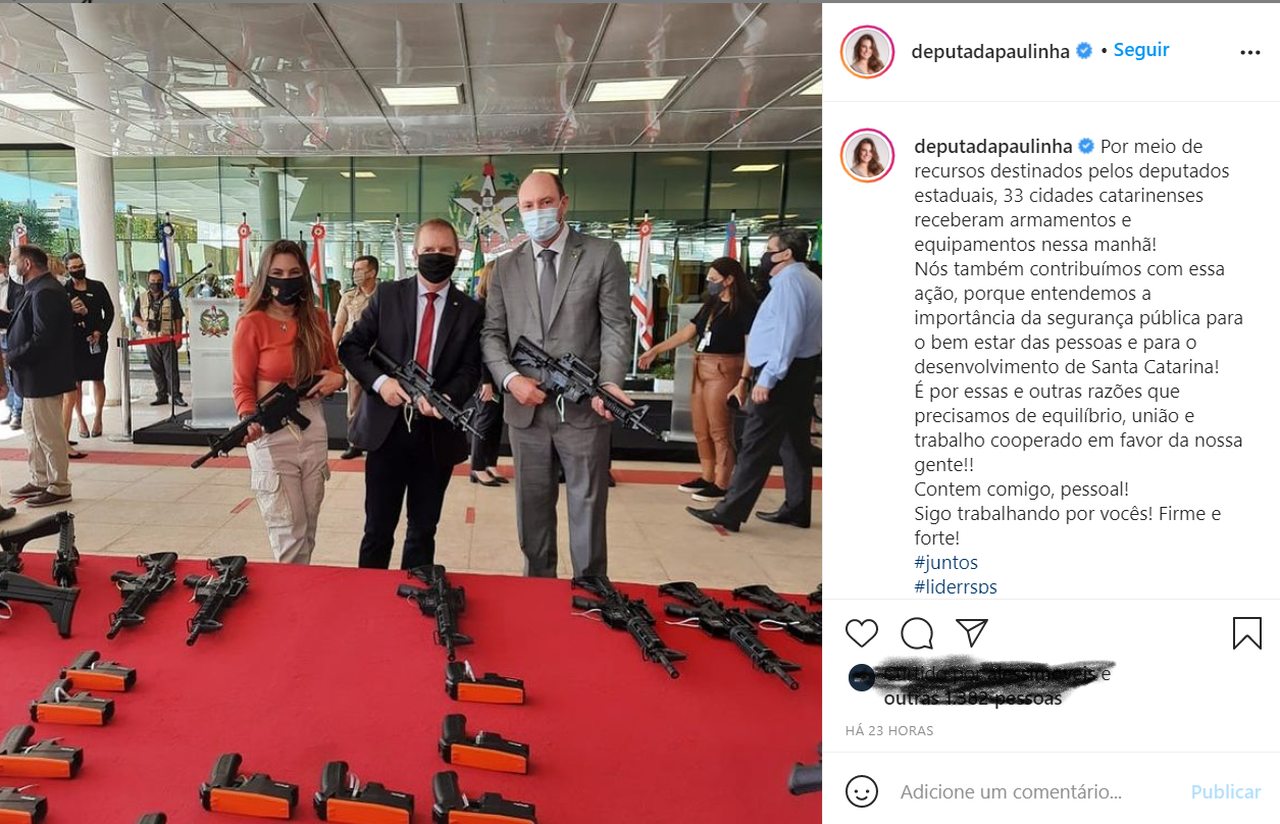Viewport: 1280px width, 824px height.
Task: Follow the account via Seguir
Action: 1141,50
